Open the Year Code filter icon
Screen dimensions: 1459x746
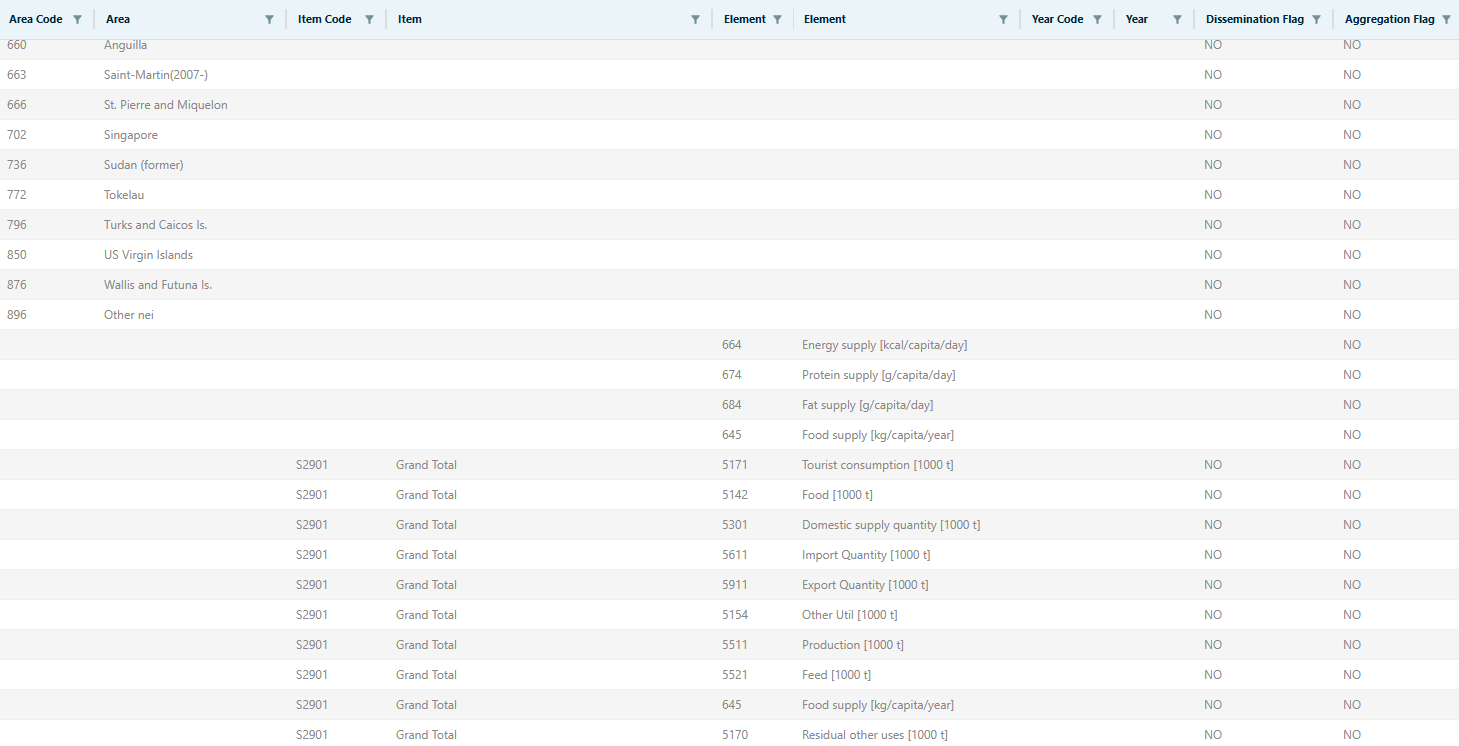point(1097,19)
